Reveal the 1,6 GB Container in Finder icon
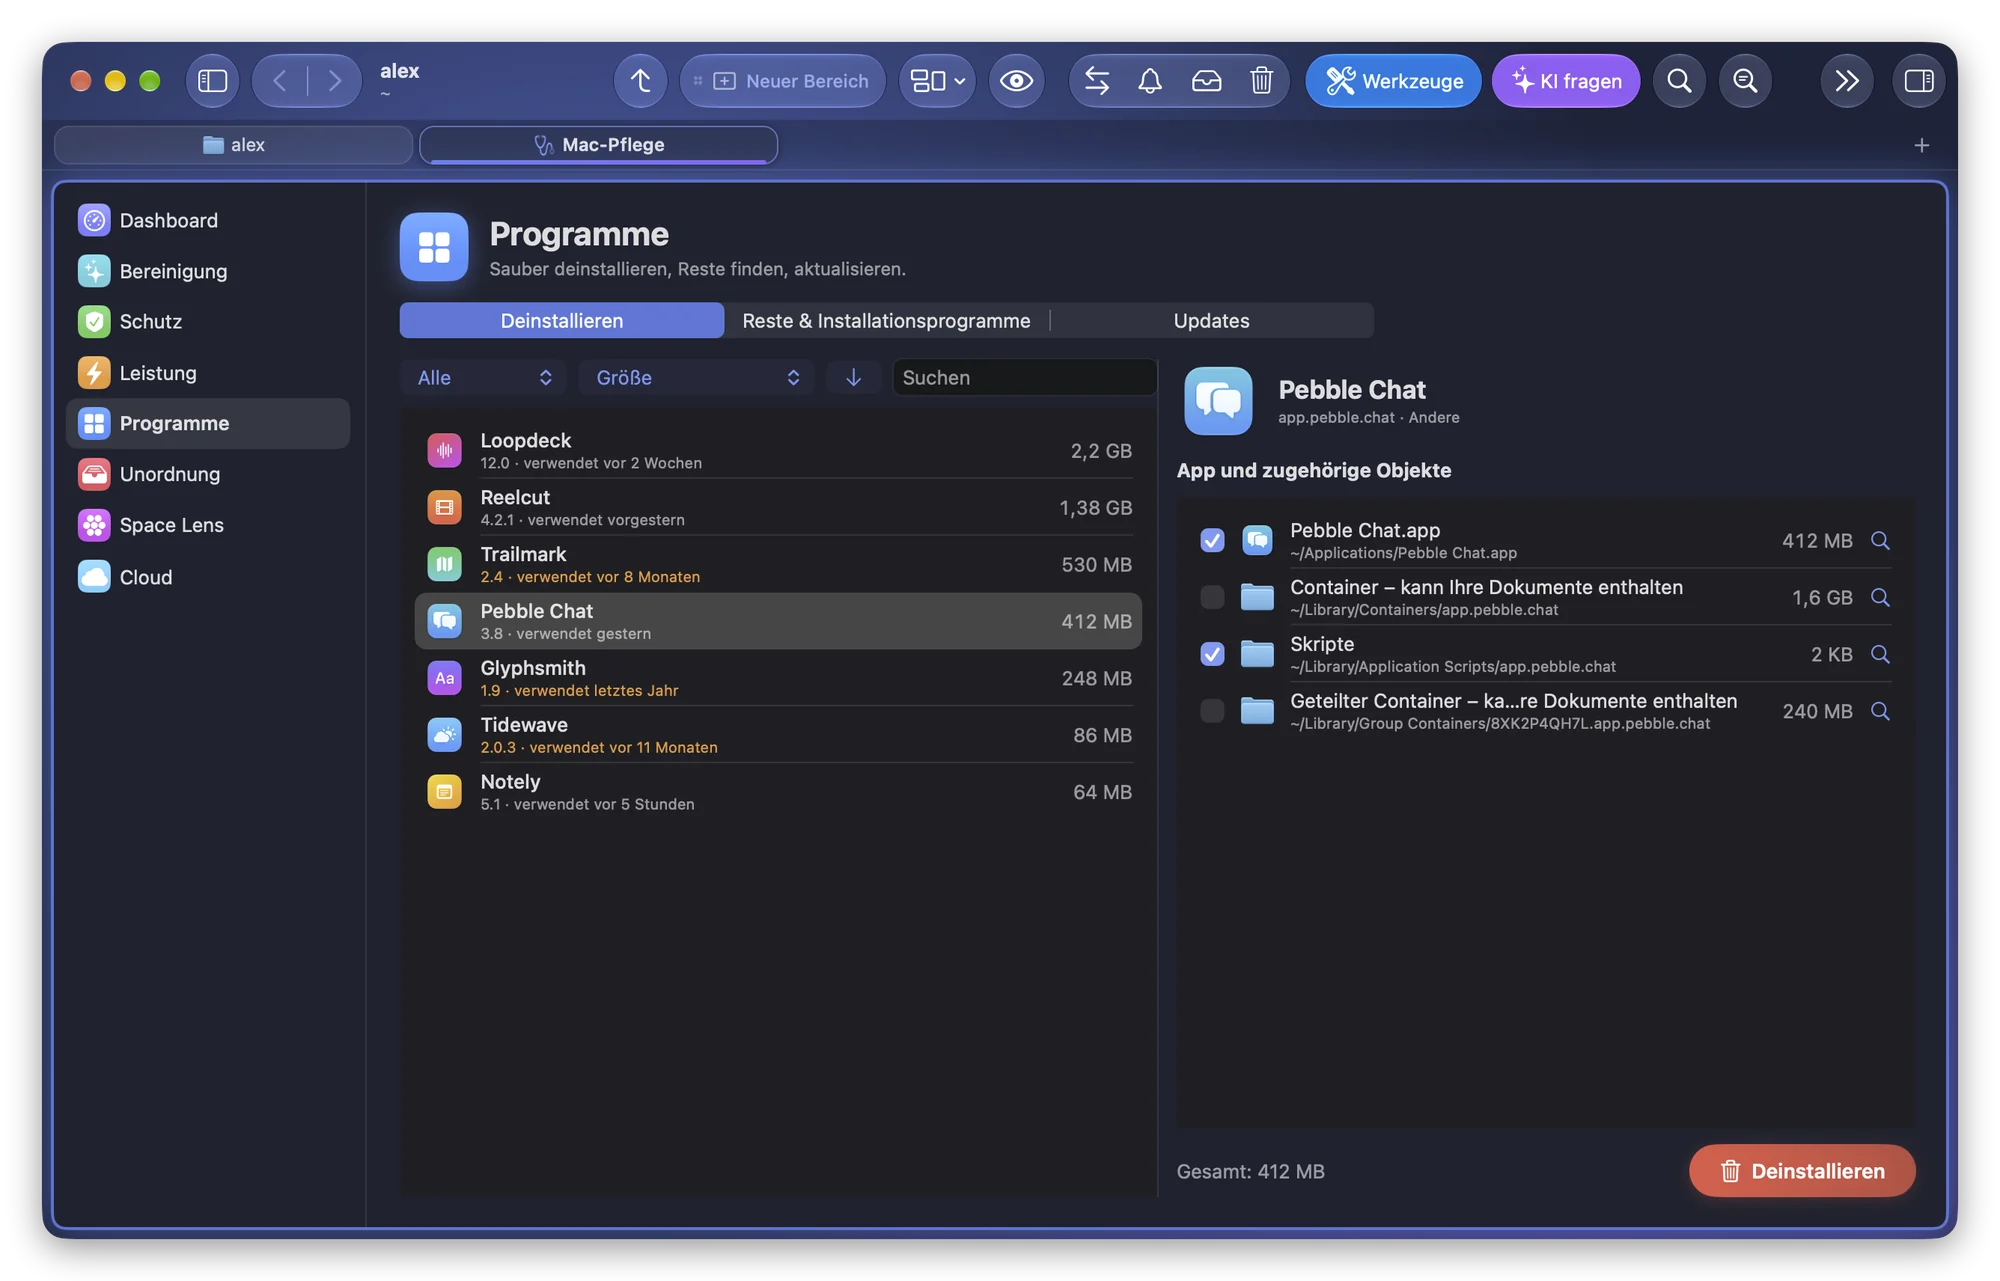The width and height of the screenshot is (2000, 1281). point(1880,598)
